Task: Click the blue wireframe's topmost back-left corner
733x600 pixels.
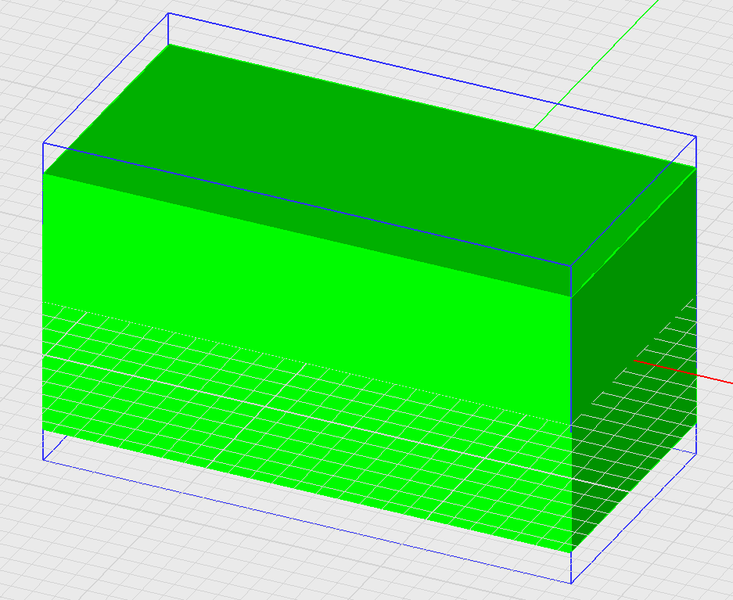Action: click(x=168, y=13)
